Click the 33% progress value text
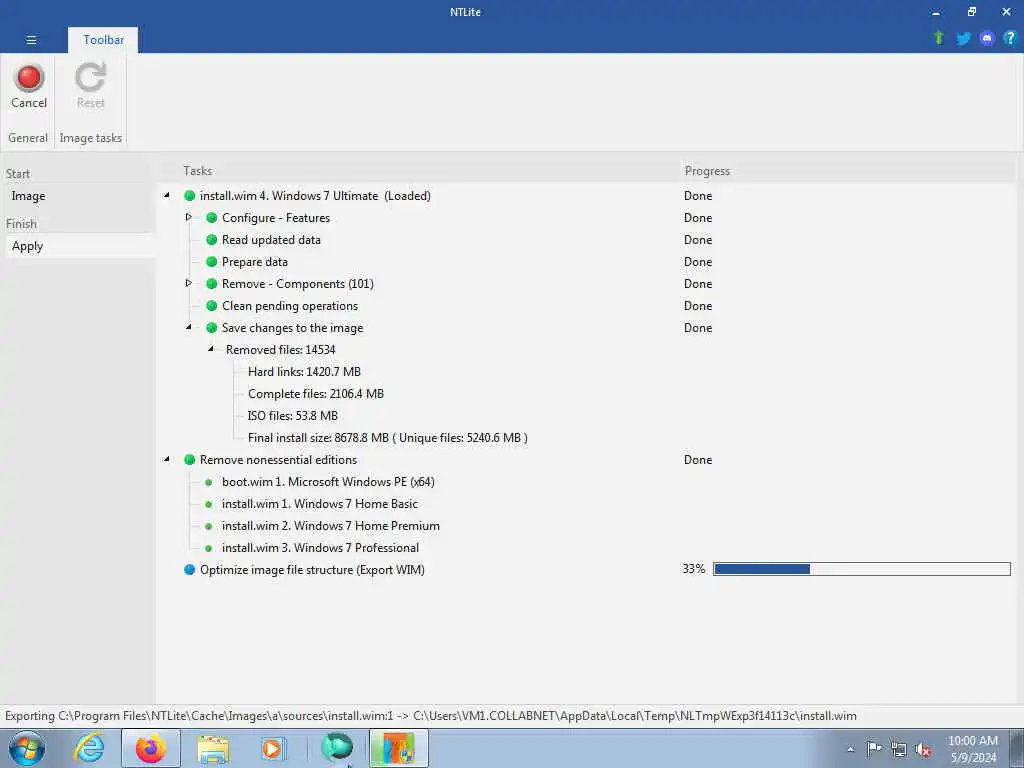 pos(694,569)
